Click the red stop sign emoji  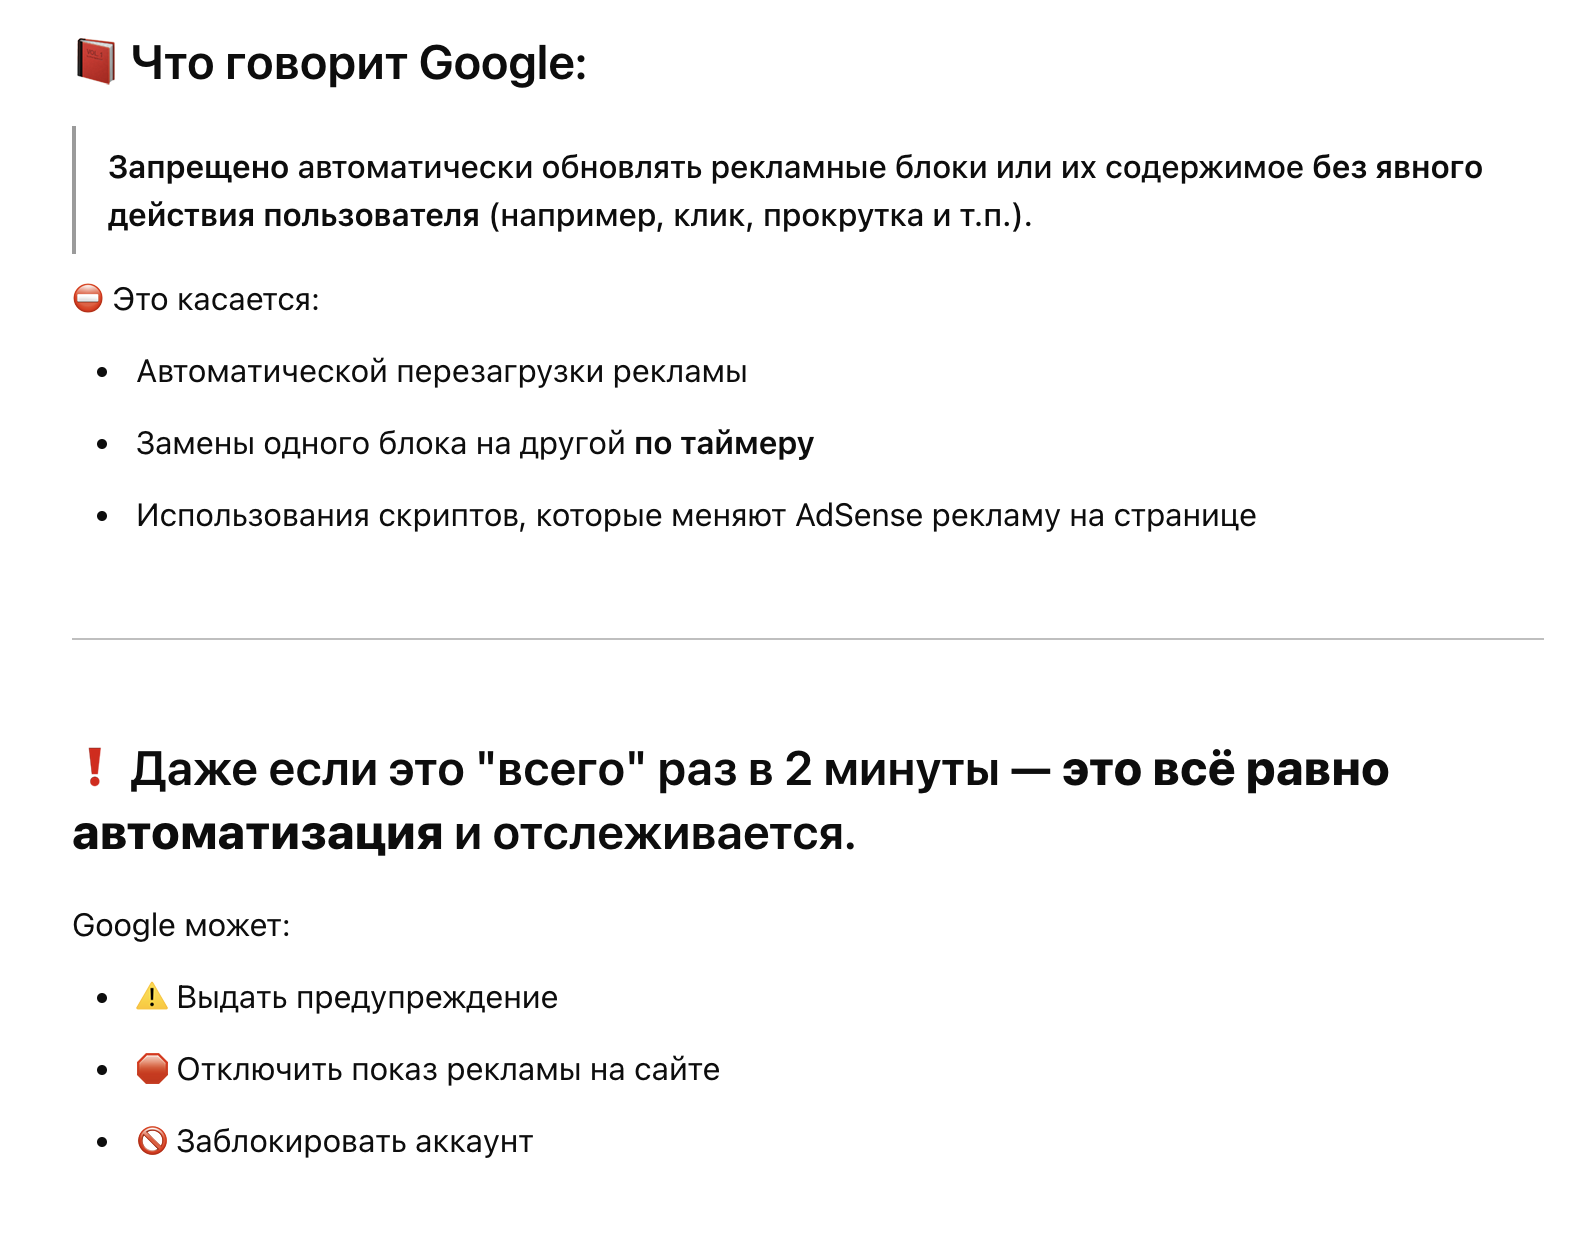(152, 1068)
